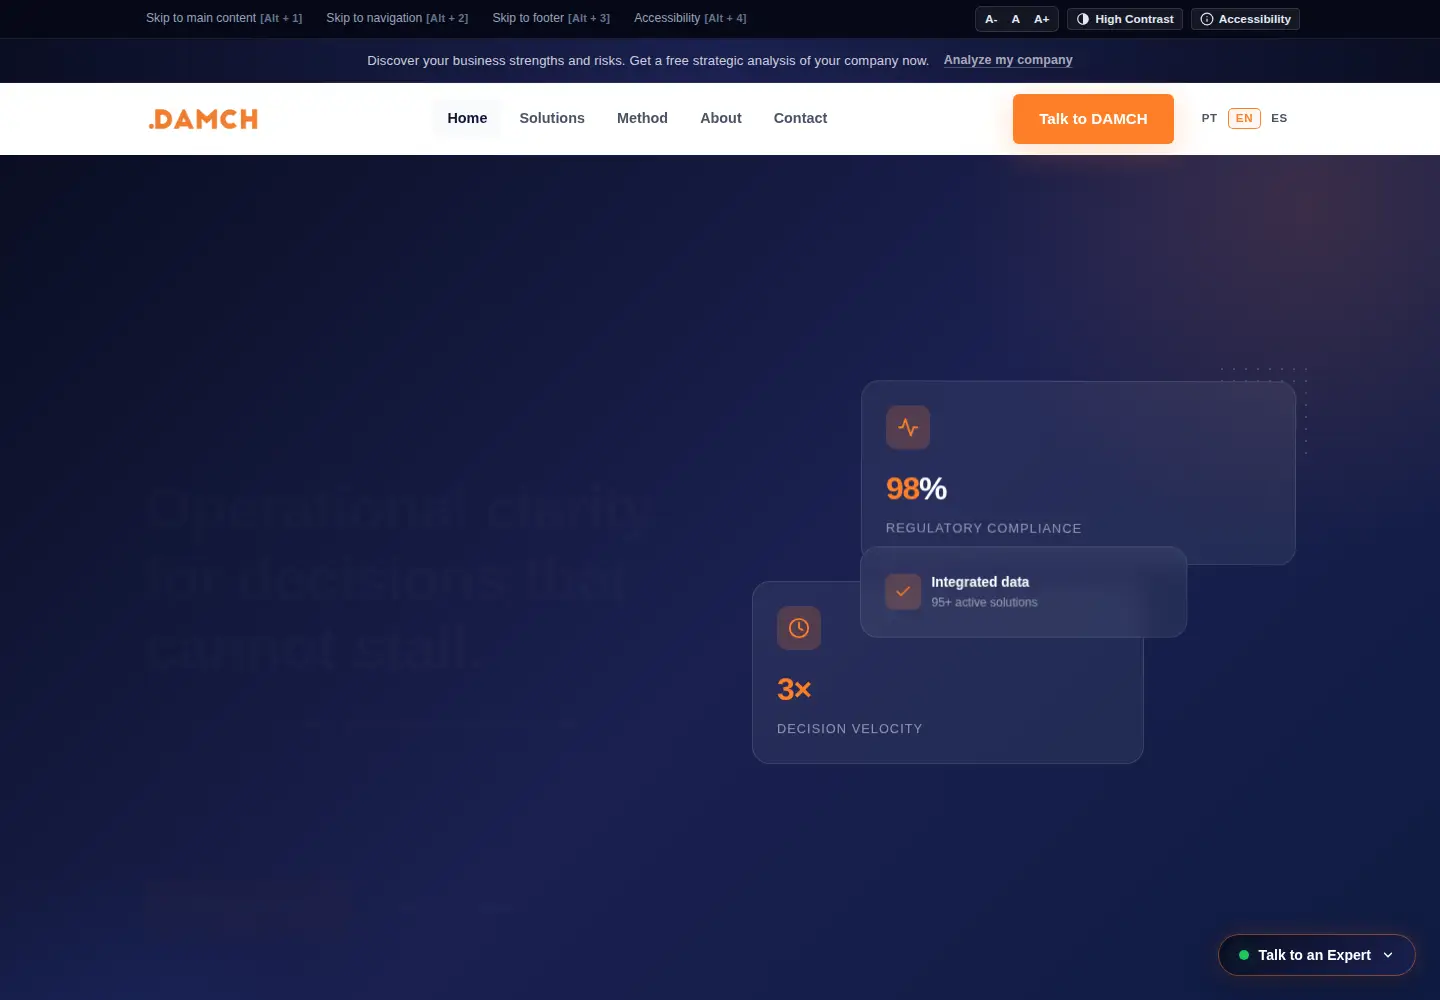The height and width of the screenshot is (1000, 1440).
Task: Open the Method nav item
Action: tap(642, 118)
